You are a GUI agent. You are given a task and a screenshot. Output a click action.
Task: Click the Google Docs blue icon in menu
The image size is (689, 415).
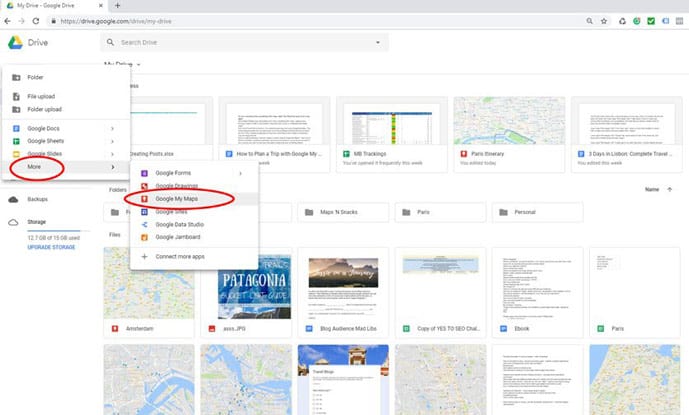(16, 128)
